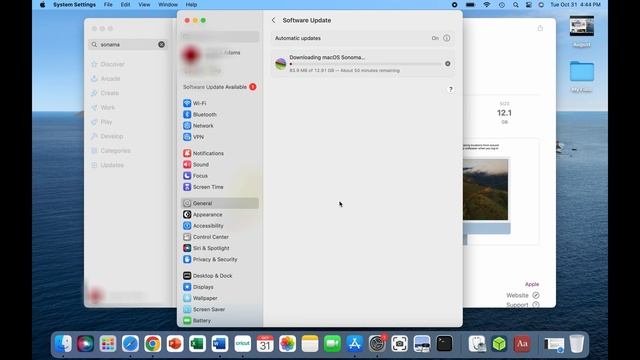Click the macOS Sonoma download progress bar
640x360 pixels.
[365, 64]
